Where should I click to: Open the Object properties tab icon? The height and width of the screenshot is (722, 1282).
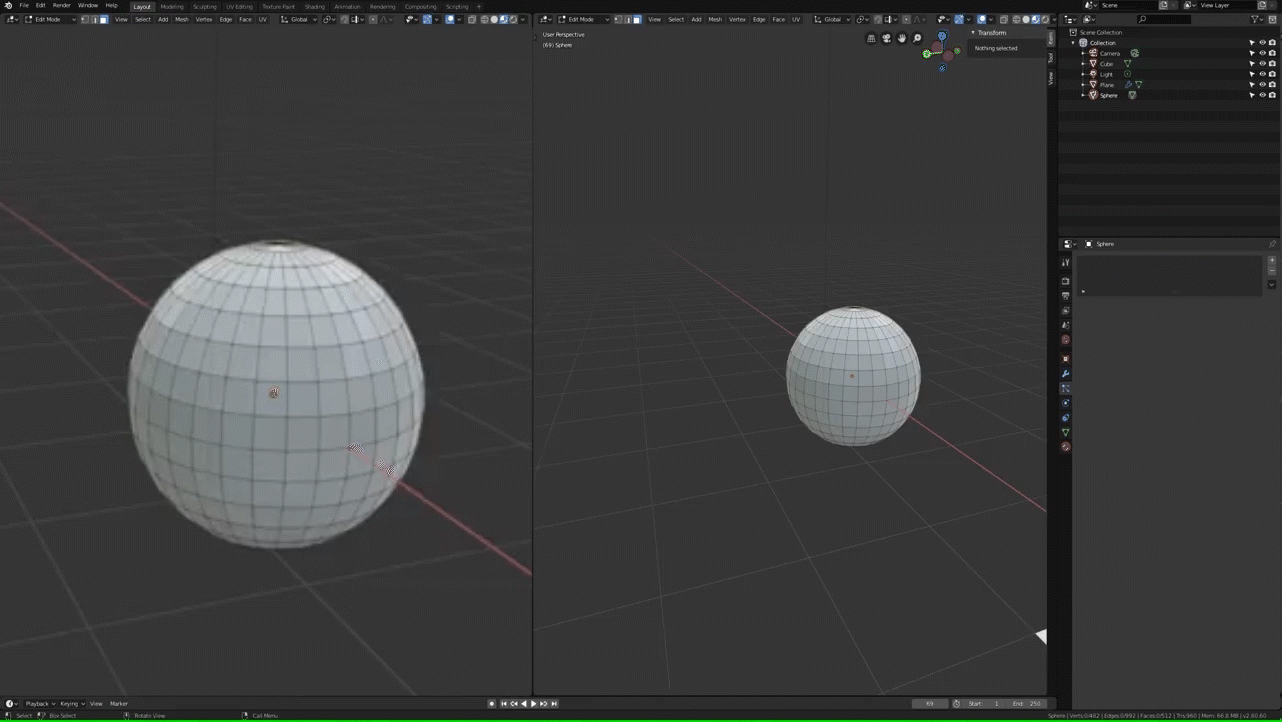click(x=1065, y=359)
